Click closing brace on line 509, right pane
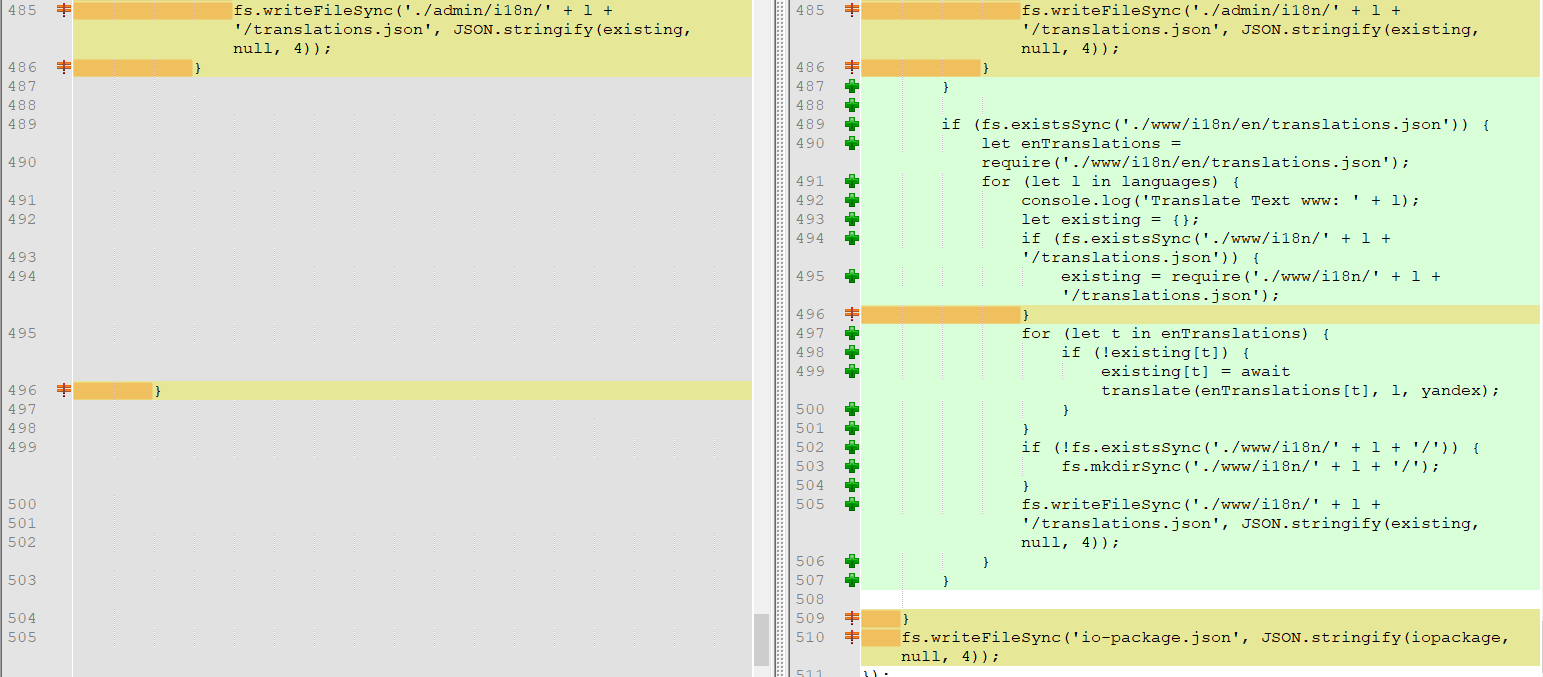Screen dimensions: 1543x677 pos(906,618)
